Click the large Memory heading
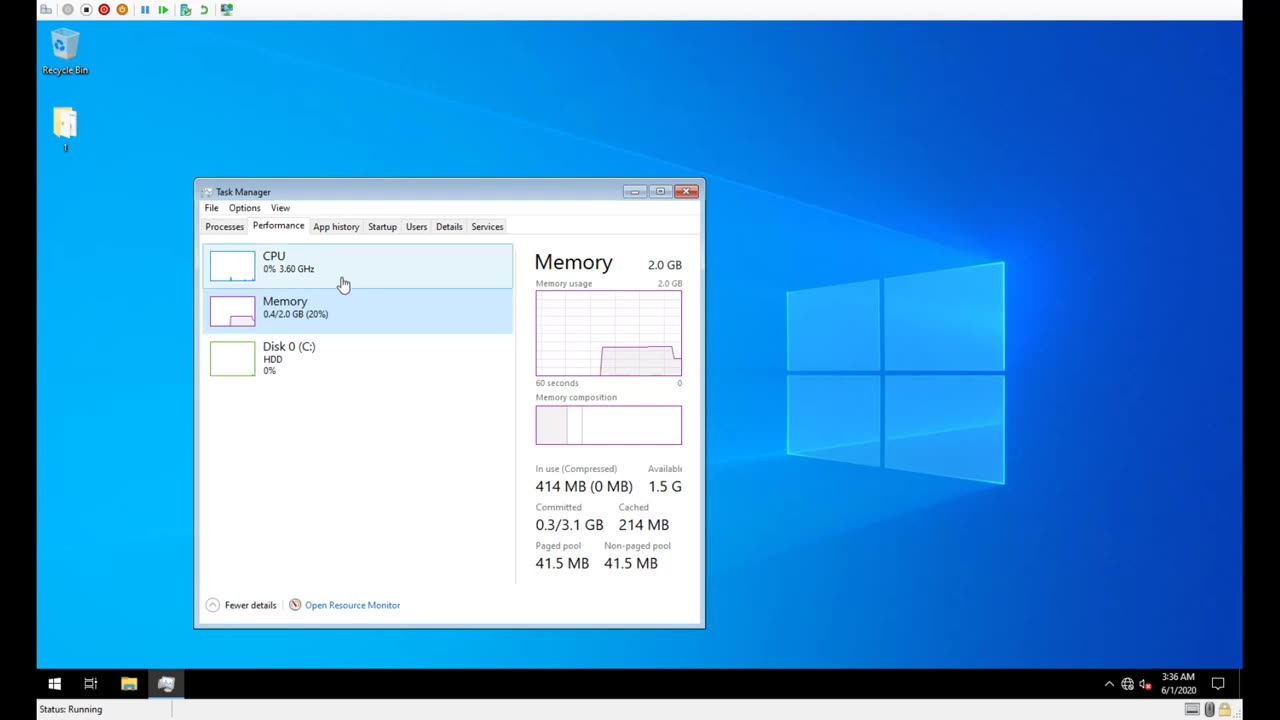Screen dimensions: 1280x720 tap(573, 262)
